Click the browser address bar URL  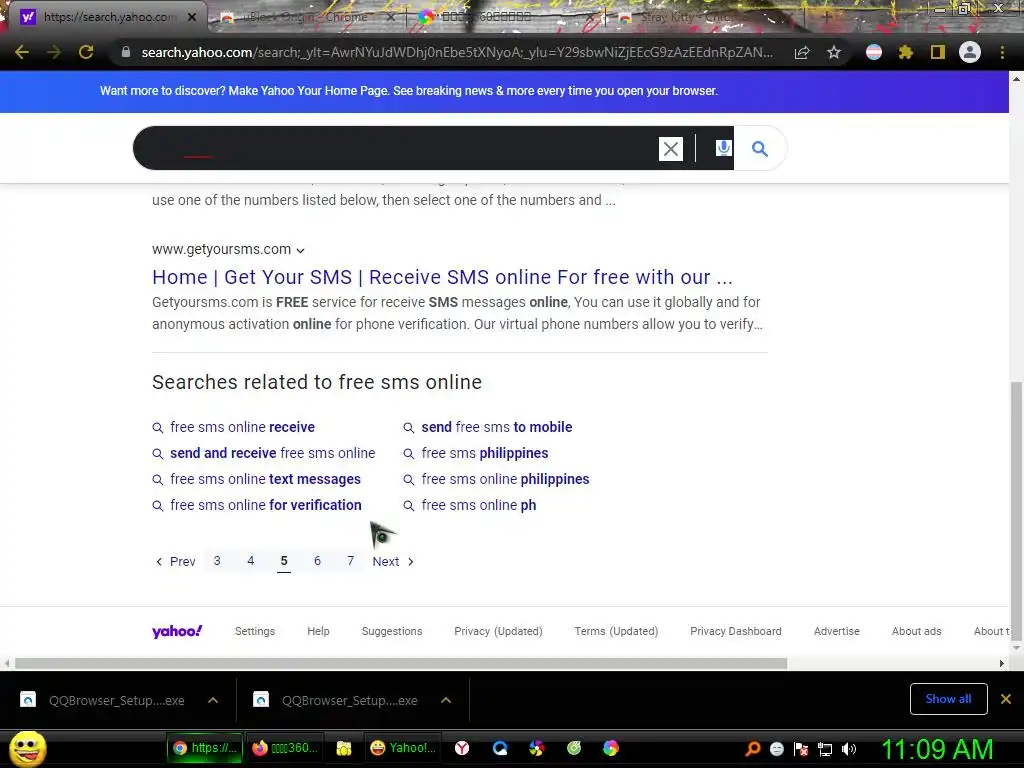[456, 52]
